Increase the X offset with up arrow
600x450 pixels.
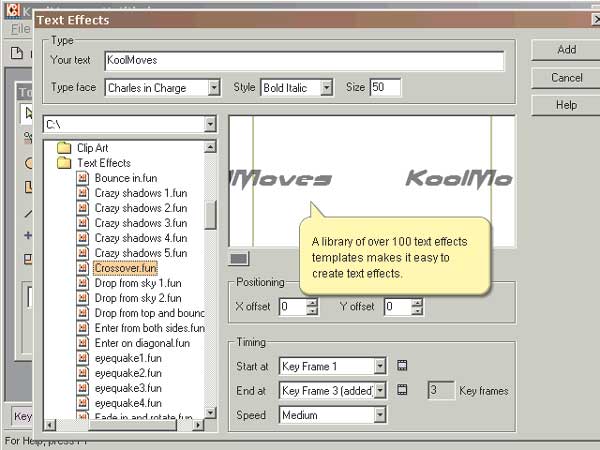312,302
